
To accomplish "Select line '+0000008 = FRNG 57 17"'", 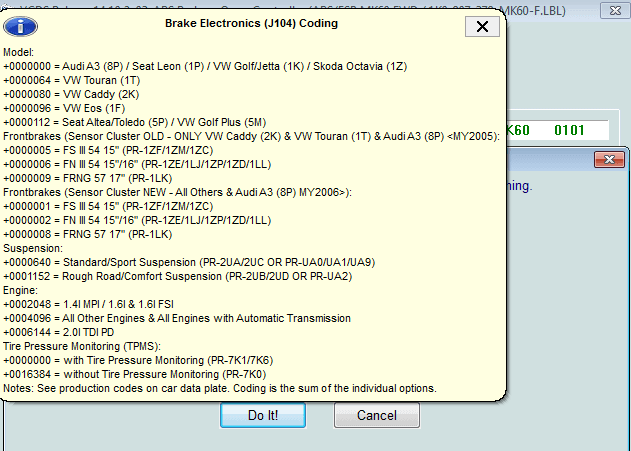I will click(x=88, y=234).
